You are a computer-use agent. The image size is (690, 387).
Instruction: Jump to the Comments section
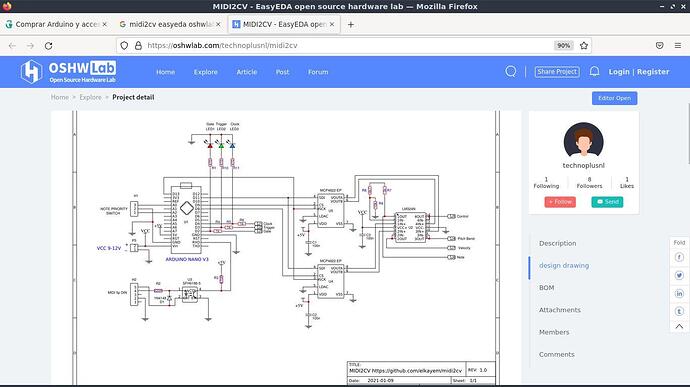557,354
